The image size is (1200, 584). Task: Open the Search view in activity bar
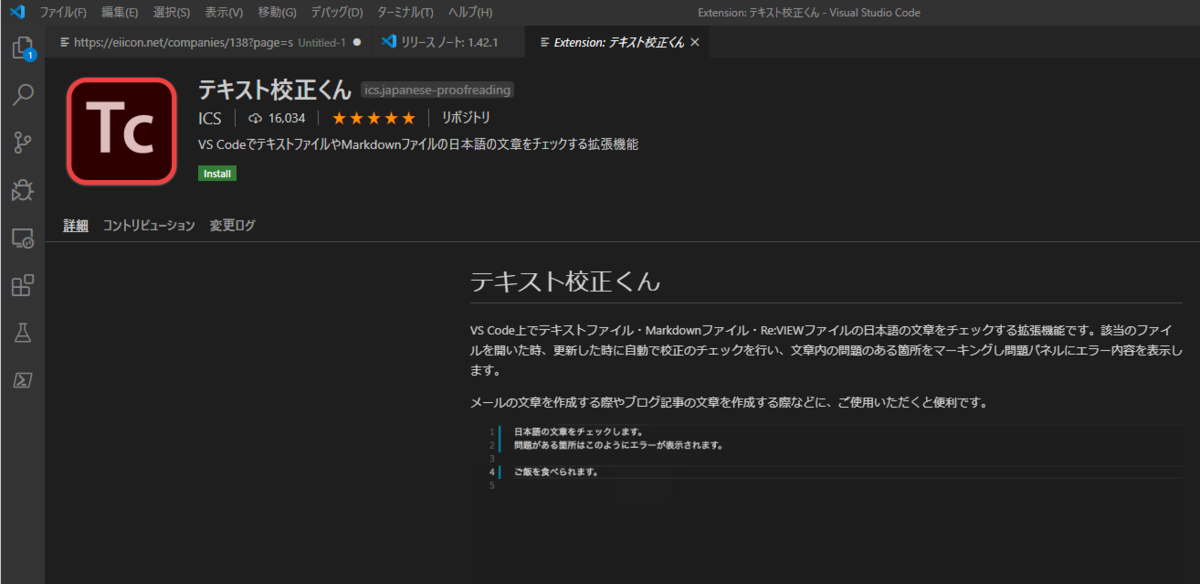tap(22, 95)
